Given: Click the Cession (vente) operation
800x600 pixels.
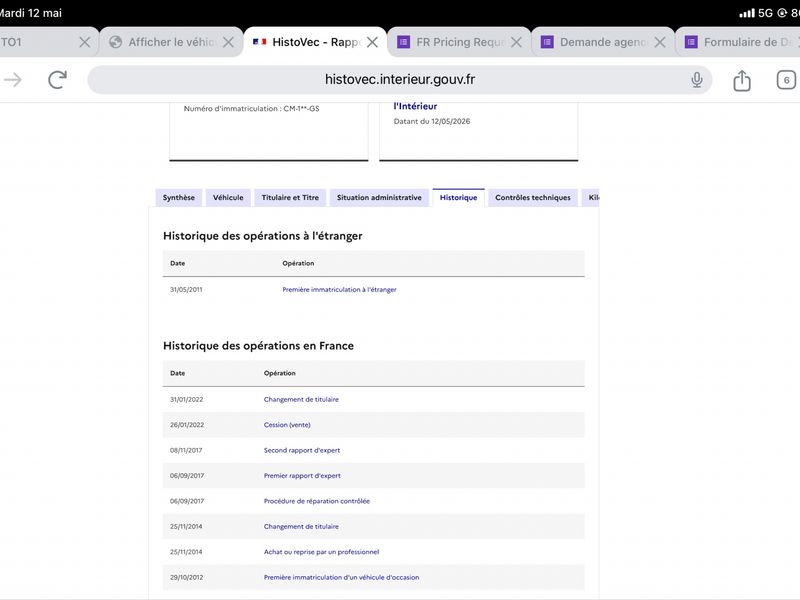Looking at the screenshot, I should 287,424.
